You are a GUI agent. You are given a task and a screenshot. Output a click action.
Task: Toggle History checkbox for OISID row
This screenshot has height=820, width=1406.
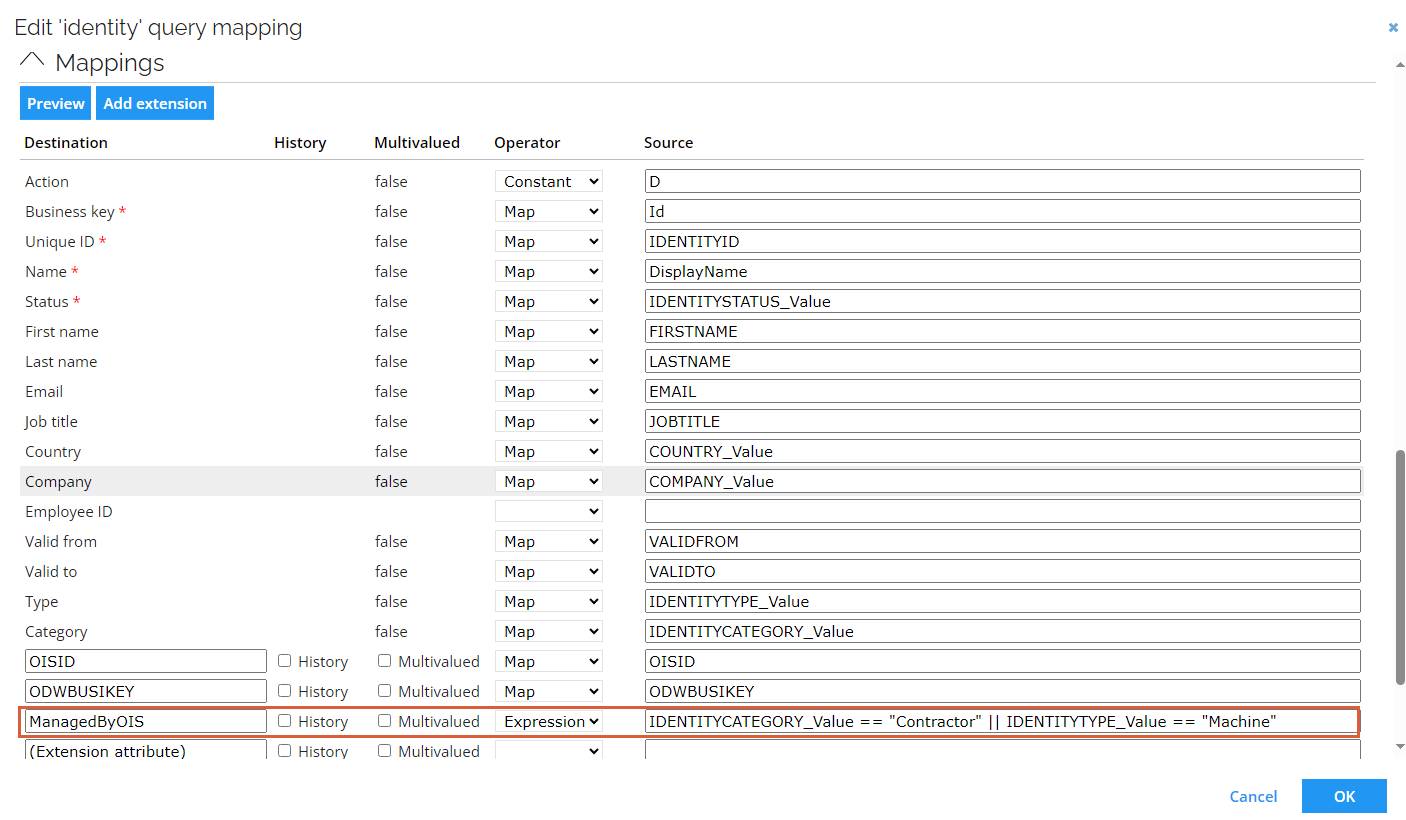[285, 661]
